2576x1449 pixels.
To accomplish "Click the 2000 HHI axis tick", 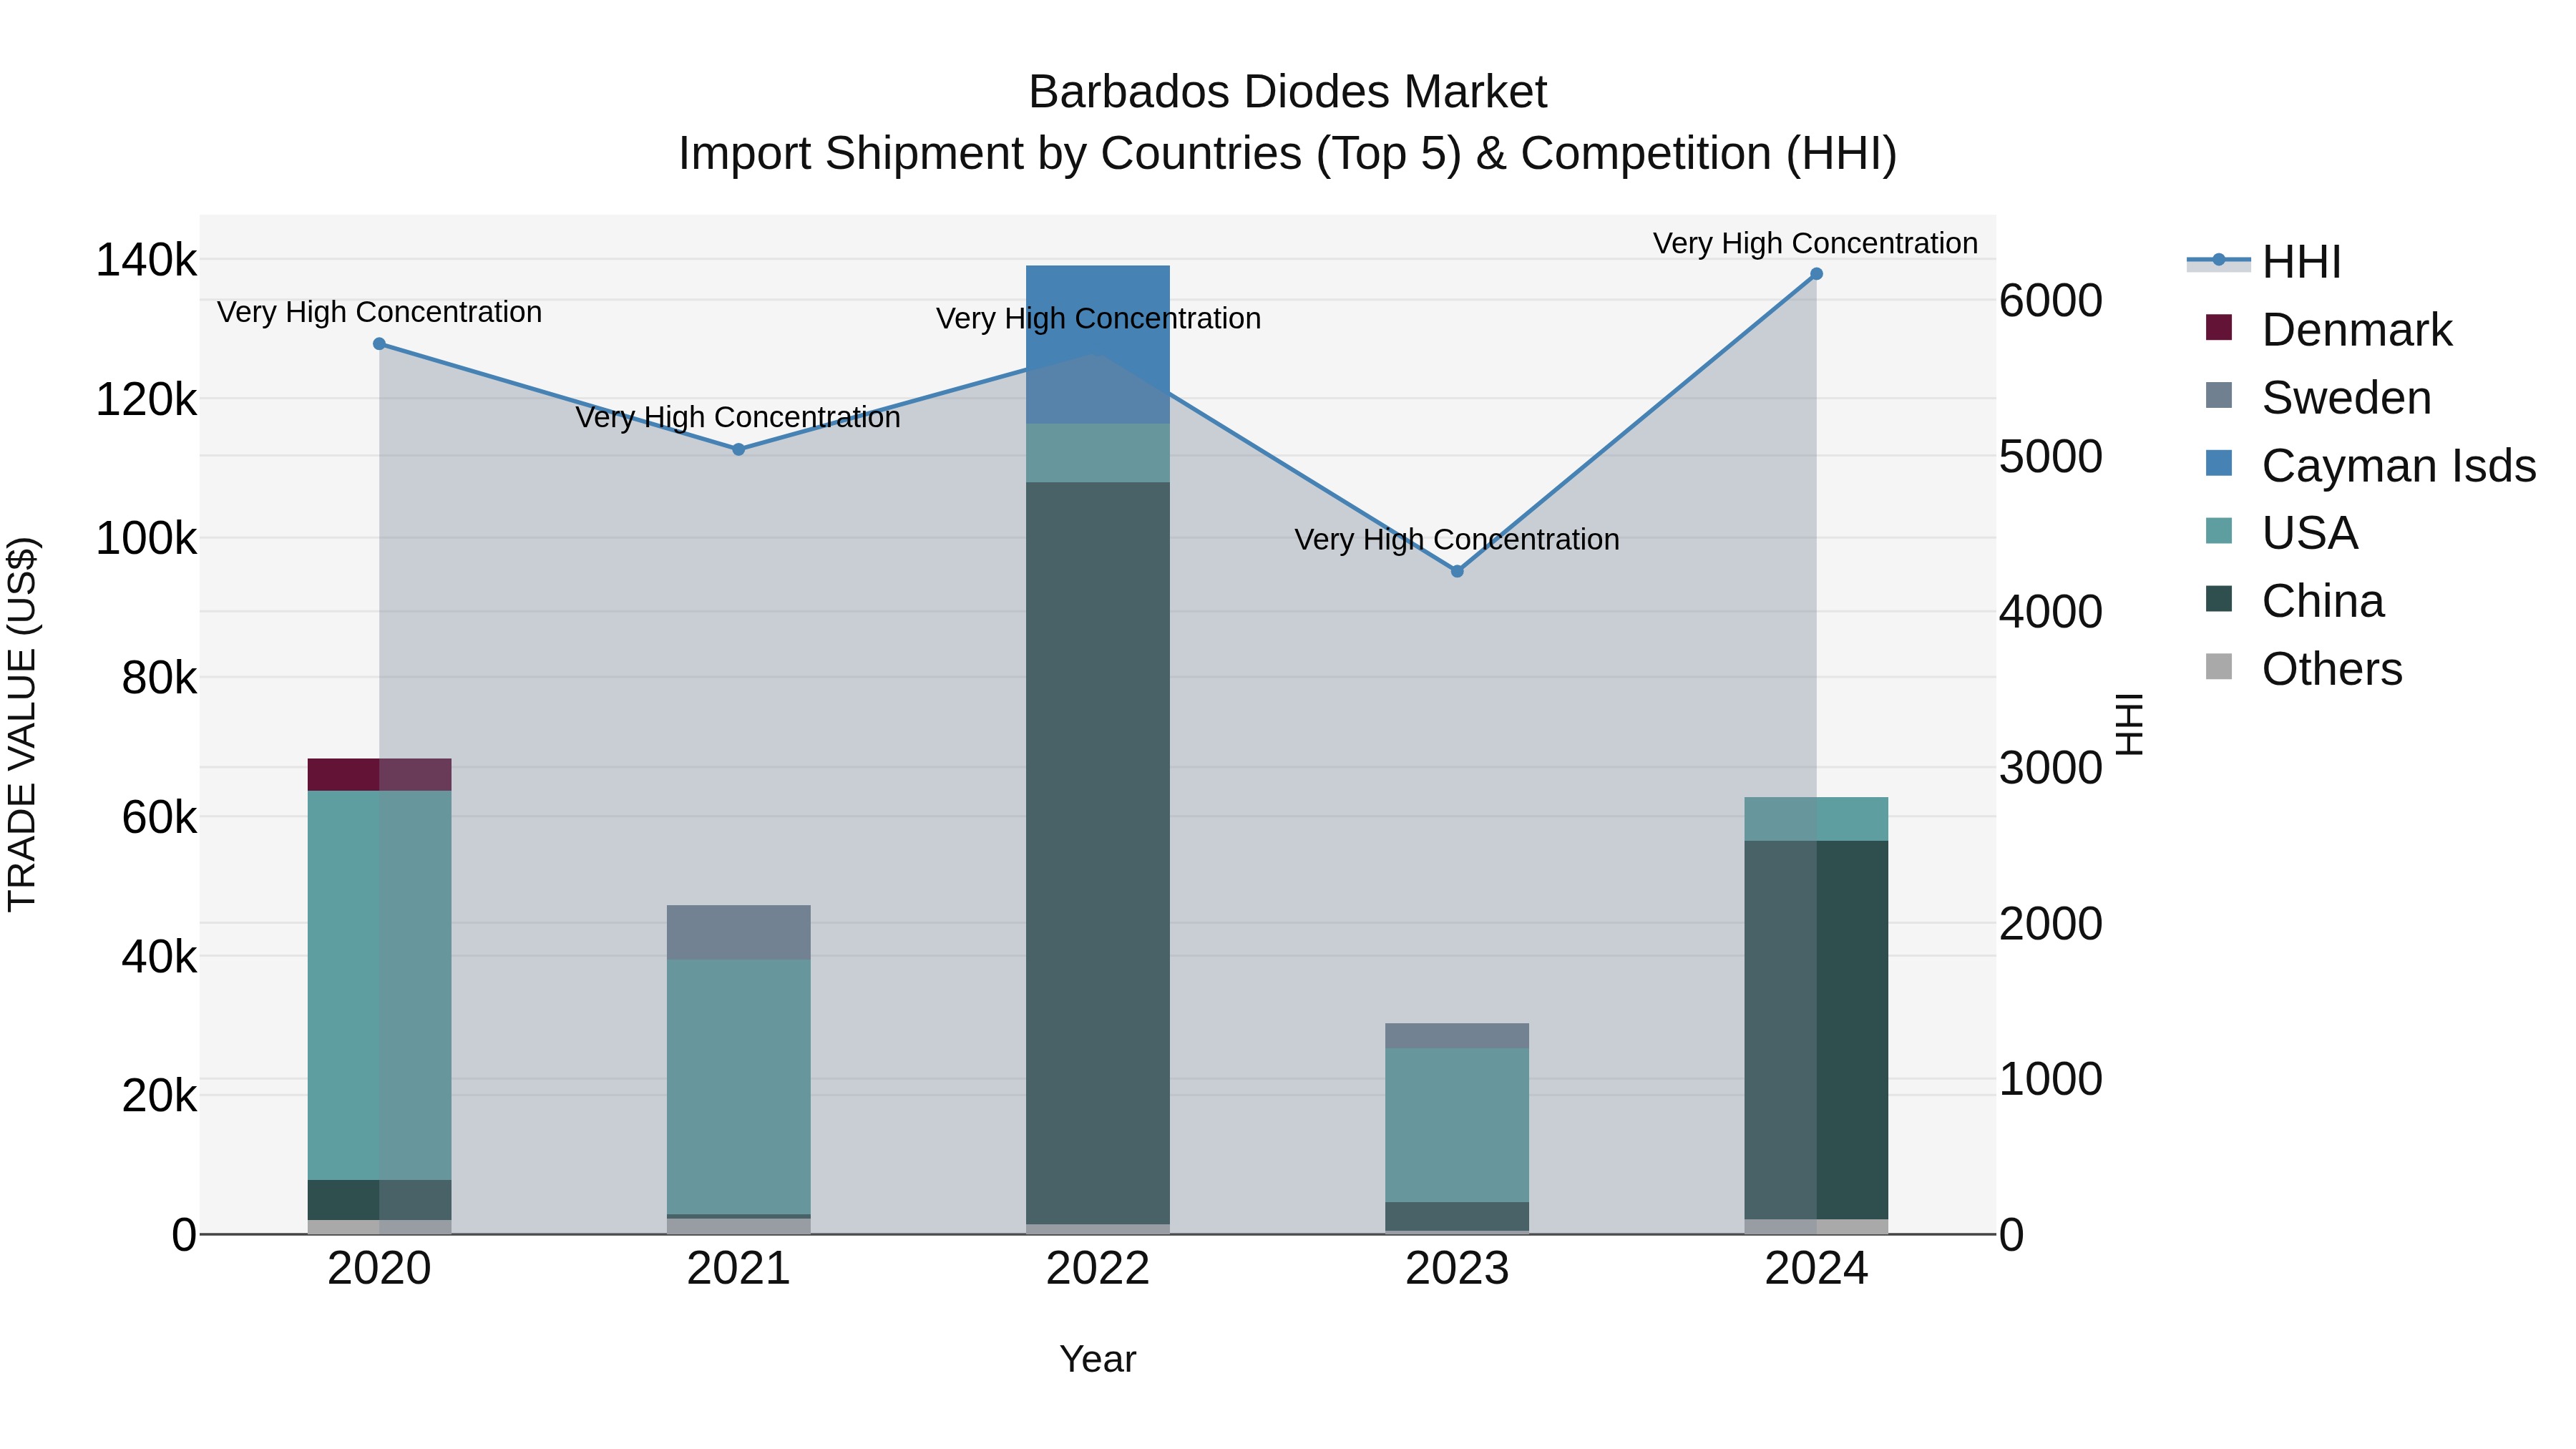I will tap(2051, 924).
